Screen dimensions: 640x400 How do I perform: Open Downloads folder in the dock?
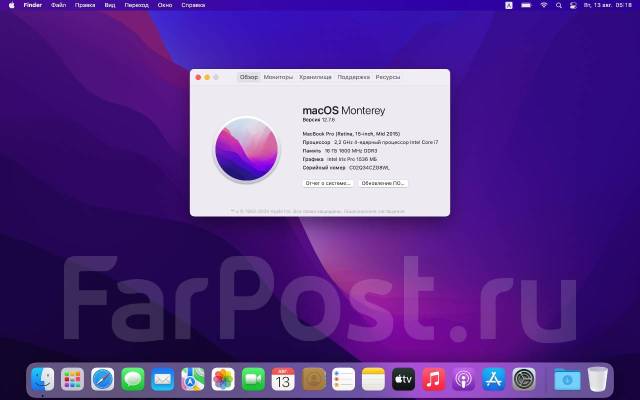567,379
